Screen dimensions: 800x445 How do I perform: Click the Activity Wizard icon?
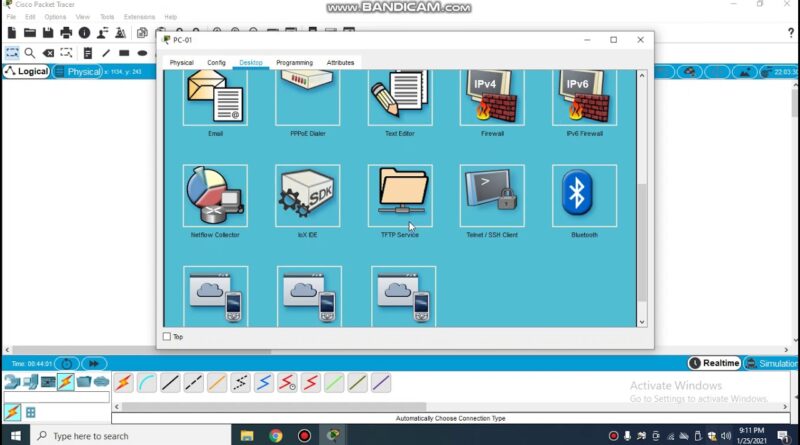(120, 33)
